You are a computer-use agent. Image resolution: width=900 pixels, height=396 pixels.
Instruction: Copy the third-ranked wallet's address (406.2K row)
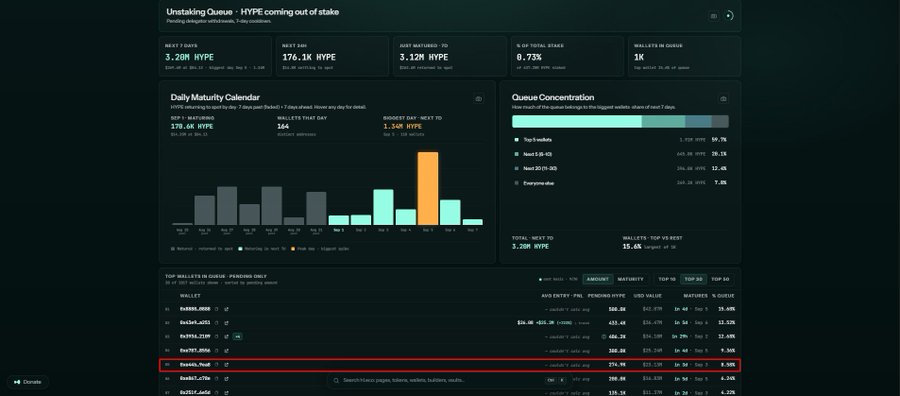pyautogui.click(x=216, y=336)
